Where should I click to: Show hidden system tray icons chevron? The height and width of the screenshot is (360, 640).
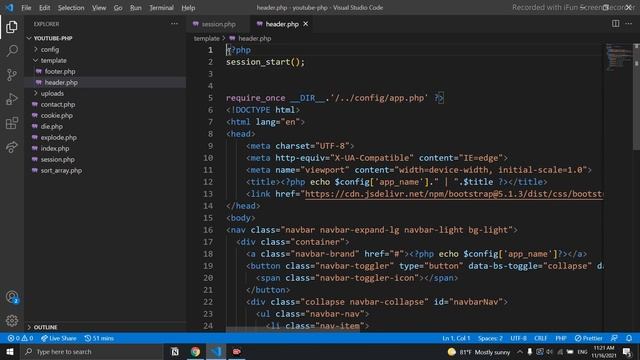click(x=520, y=352)
